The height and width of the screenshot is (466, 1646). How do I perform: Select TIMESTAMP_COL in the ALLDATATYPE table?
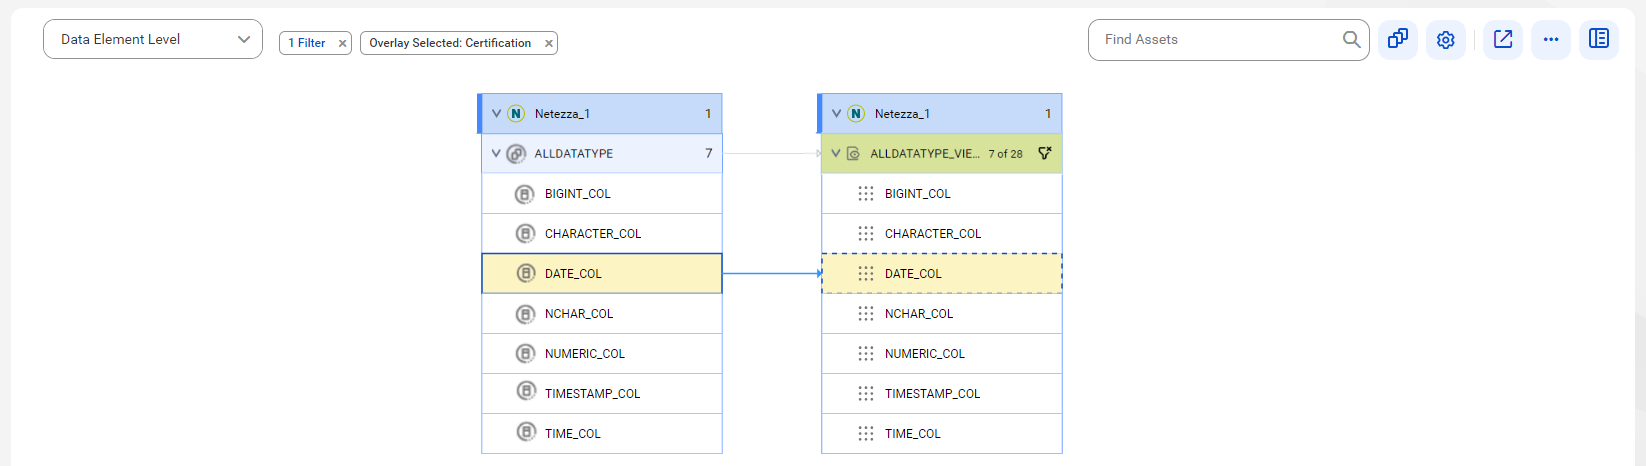click(602, 394)
